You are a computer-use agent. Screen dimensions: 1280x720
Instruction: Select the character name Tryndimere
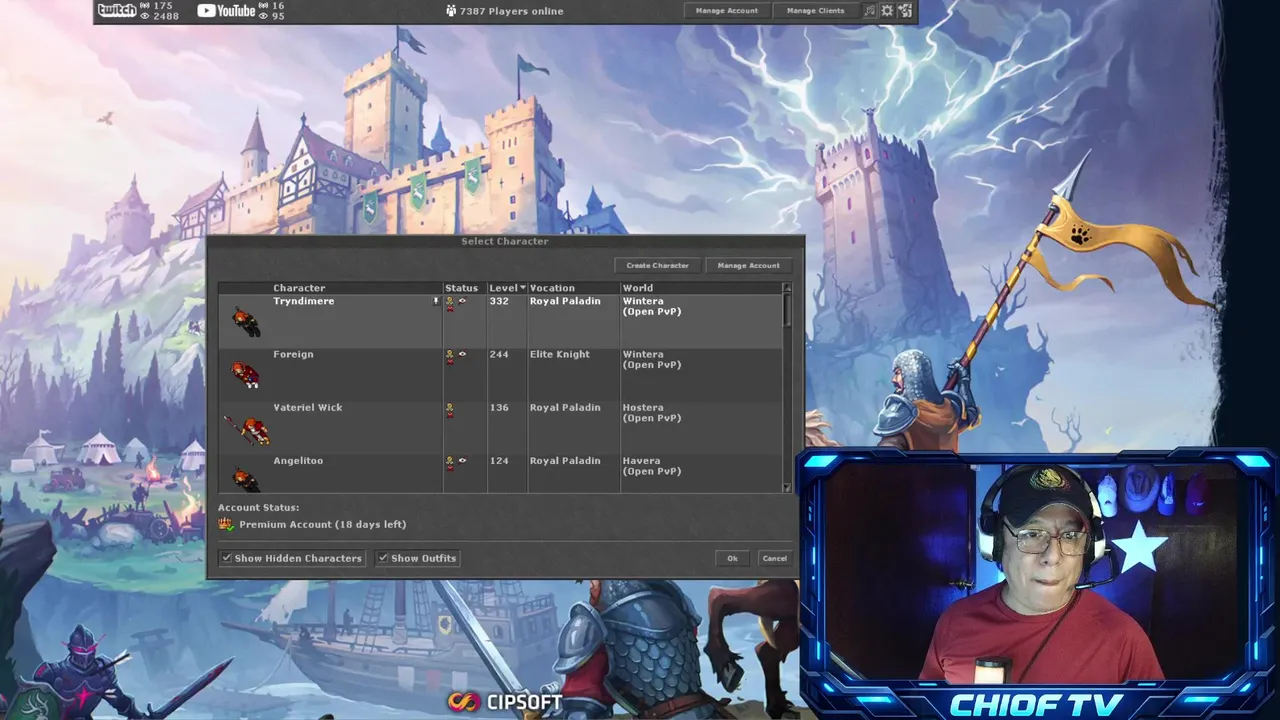[304, 301]
